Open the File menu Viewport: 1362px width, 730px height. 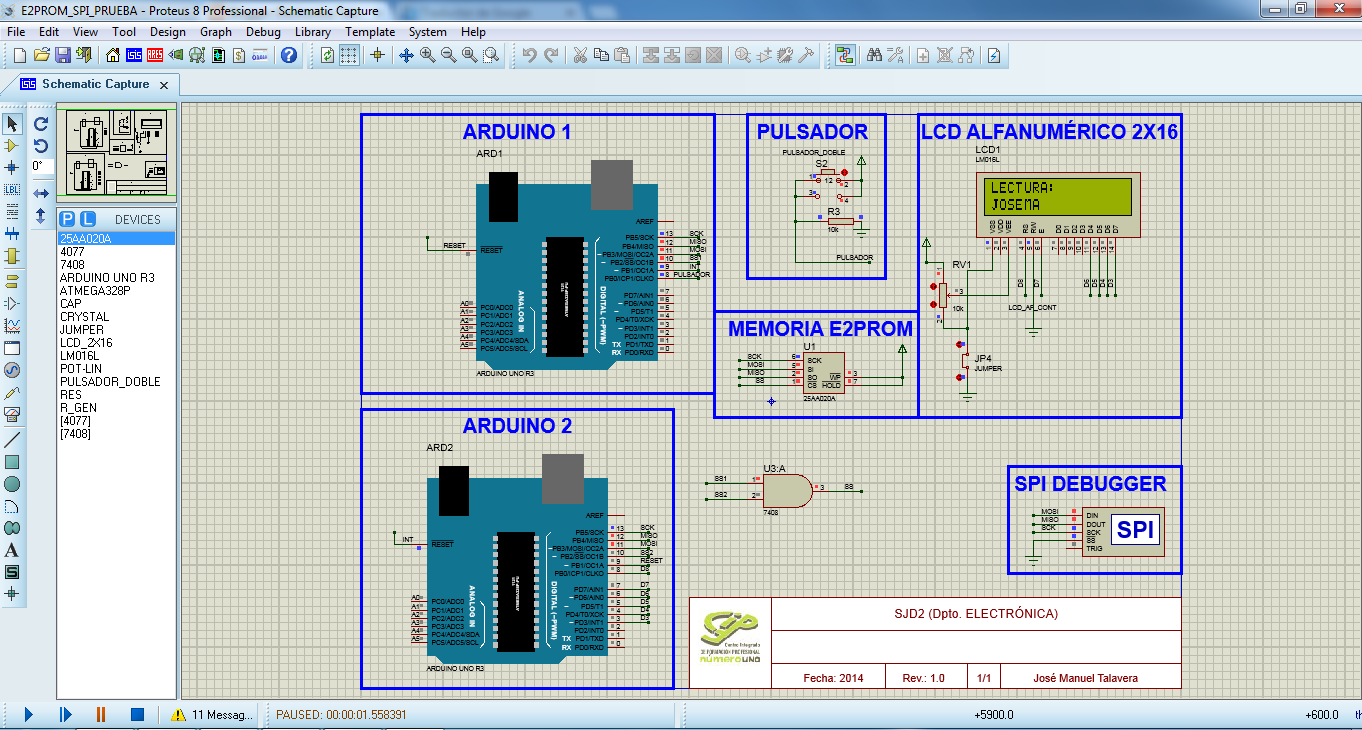(16, 32)
